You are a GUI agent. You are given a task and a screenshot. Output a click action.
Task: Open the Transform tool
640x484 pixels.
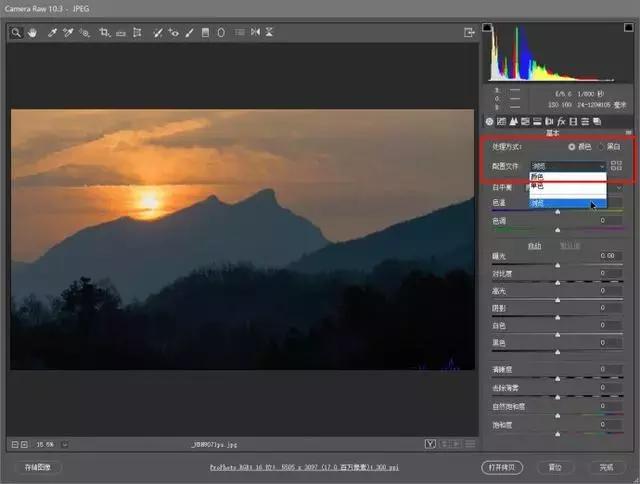[x=137, y=32]
